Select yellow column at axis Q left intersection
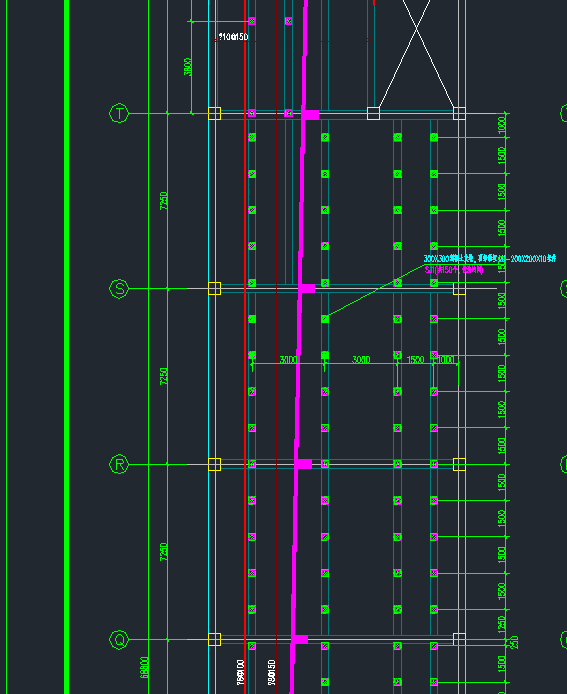The height and width of the screenshot is (694, 567). pos(215,640)
